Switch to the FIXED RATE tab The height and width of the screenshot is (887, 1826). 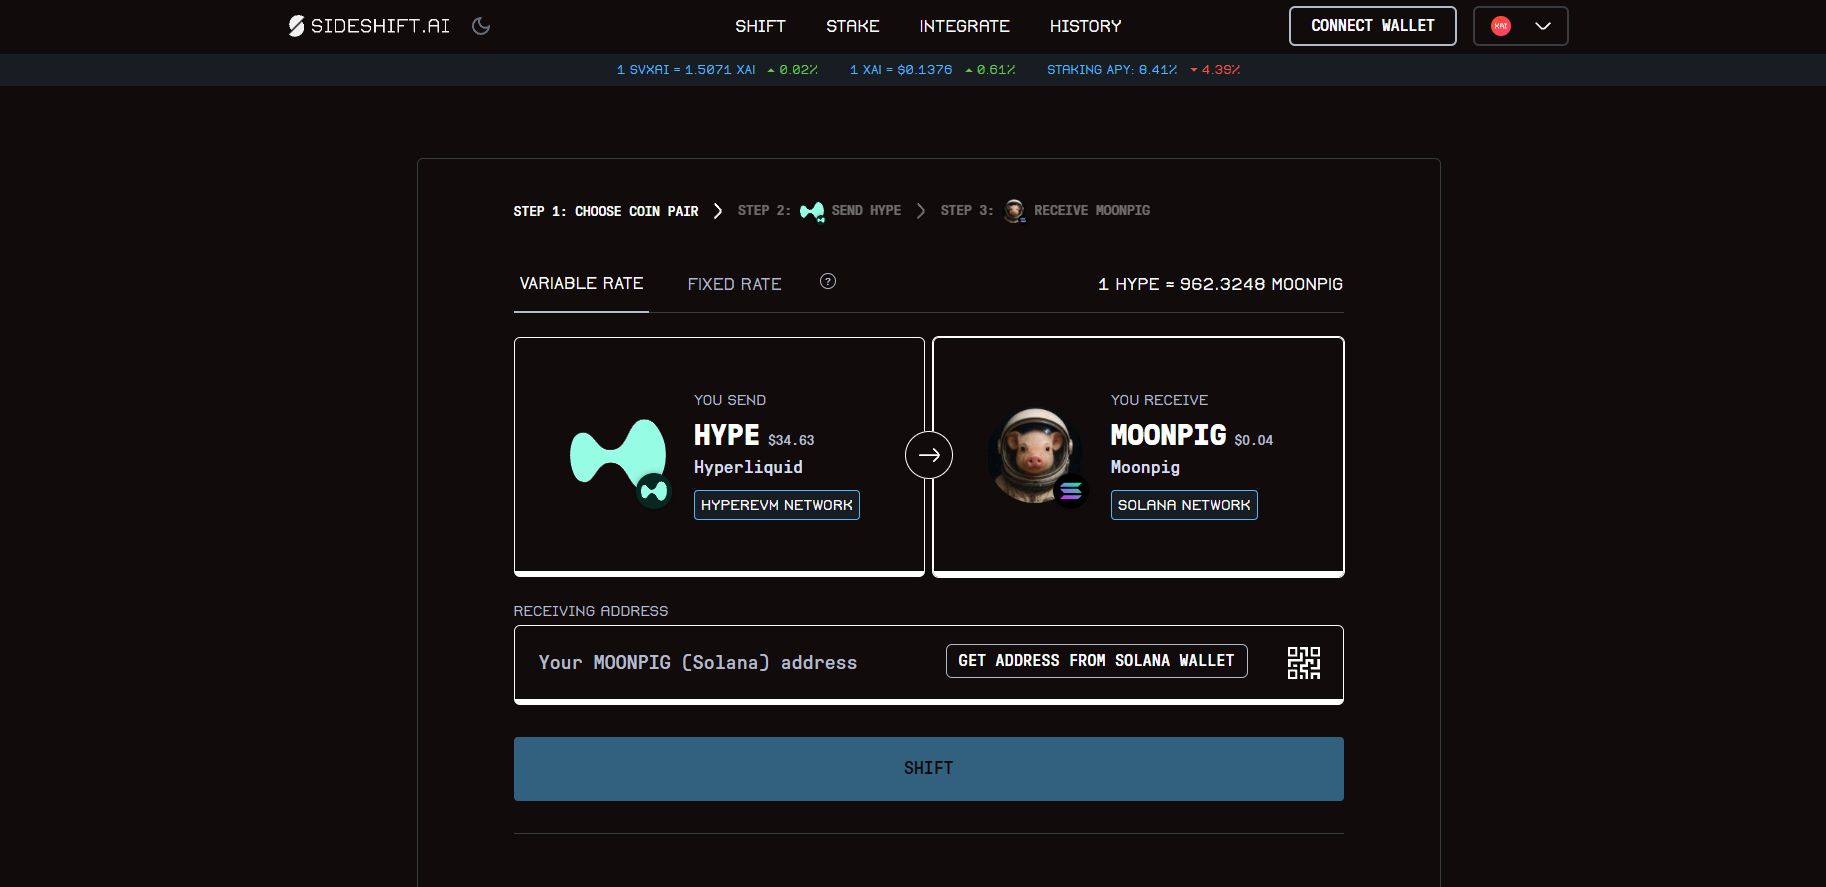coord(734,284)
